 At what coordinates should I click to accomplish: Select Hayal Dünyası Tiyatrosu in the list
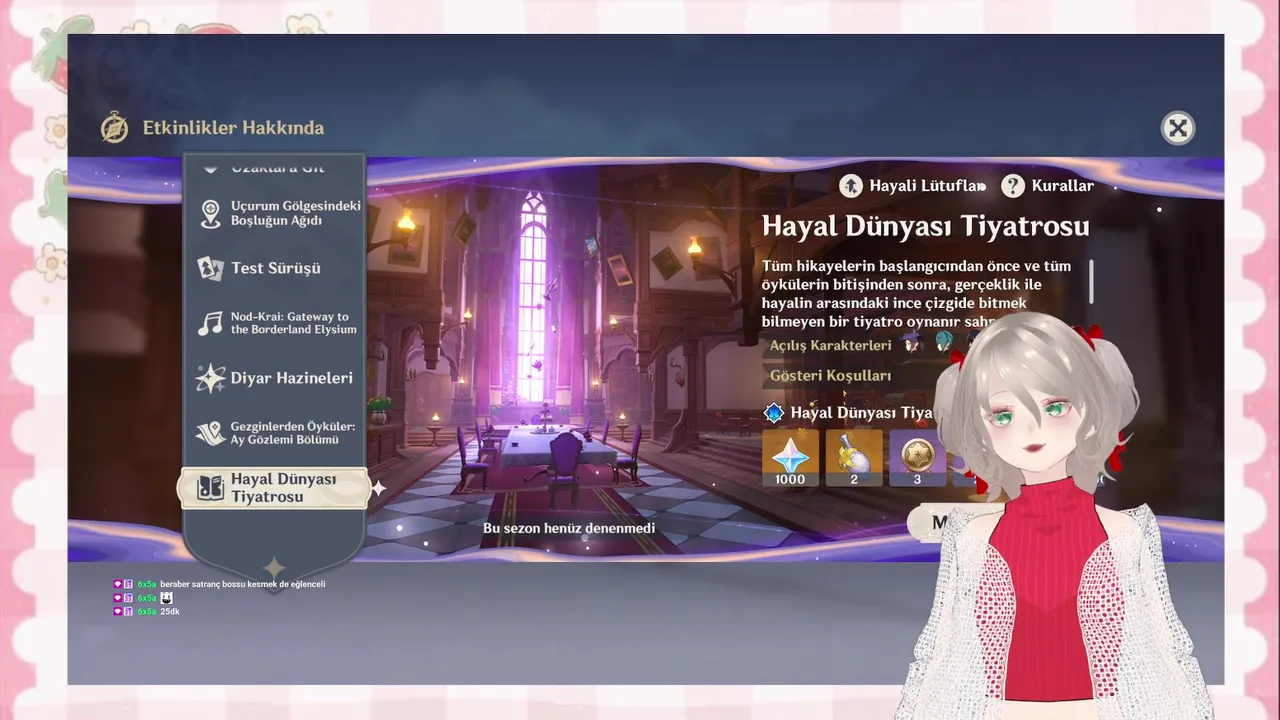275,488
